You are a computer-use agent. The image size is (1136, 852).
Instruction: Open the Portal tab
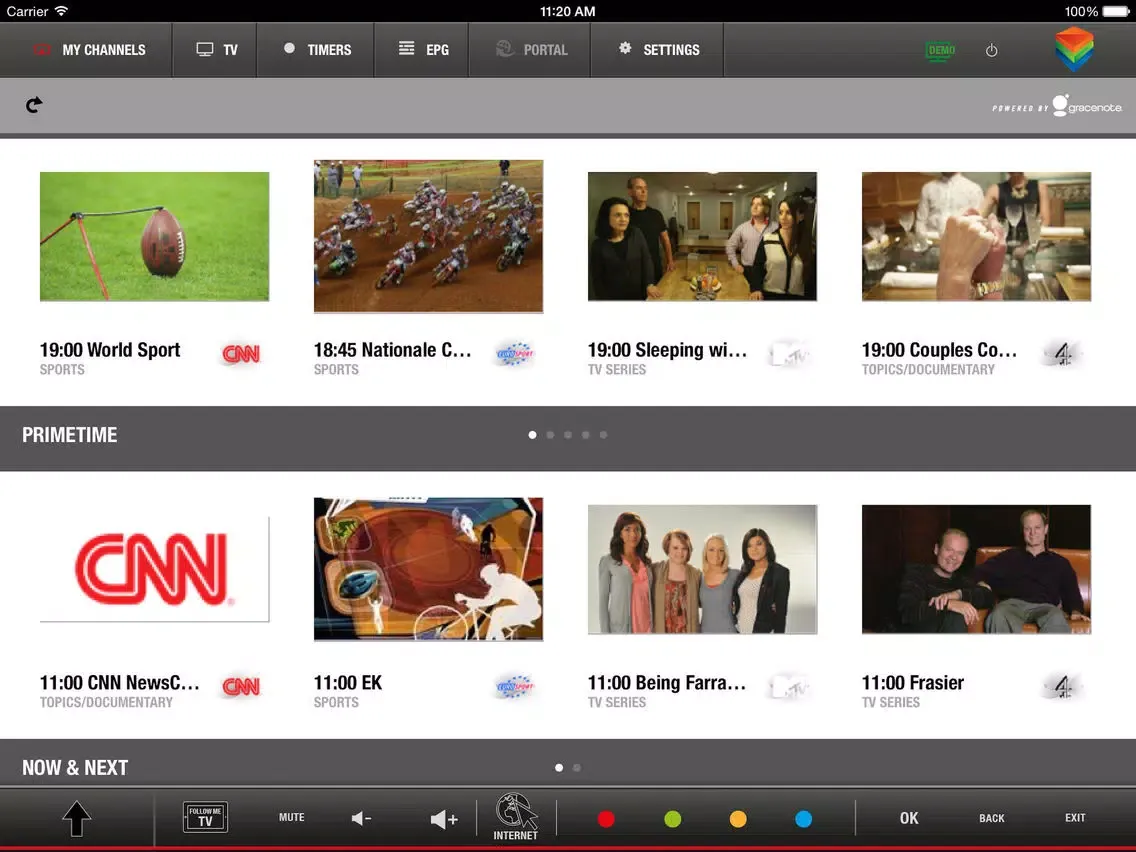[530, 50]
